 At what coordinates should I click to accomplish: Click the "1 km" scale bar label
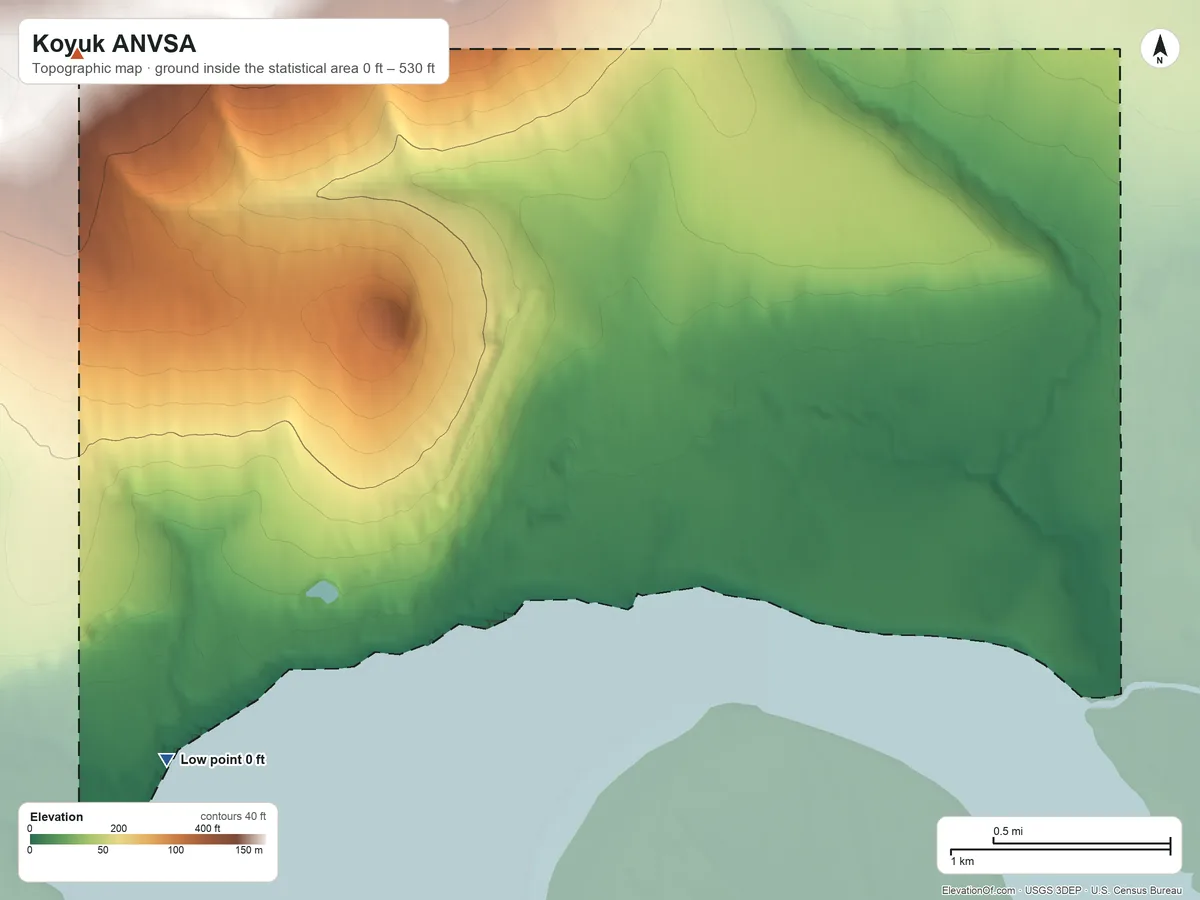962,862
